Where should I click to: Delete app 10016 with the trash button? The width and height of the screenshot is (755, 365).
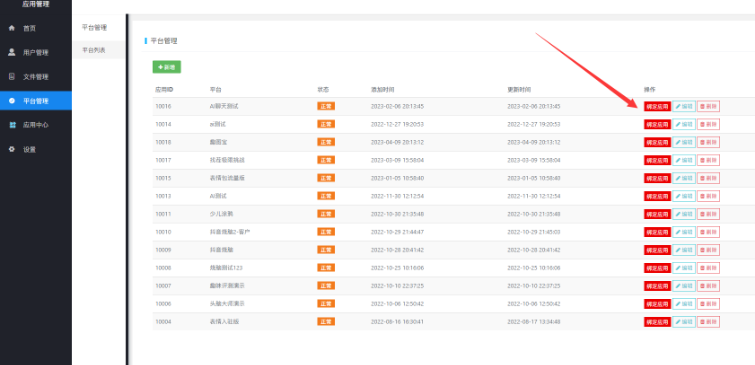click(708, 106)
